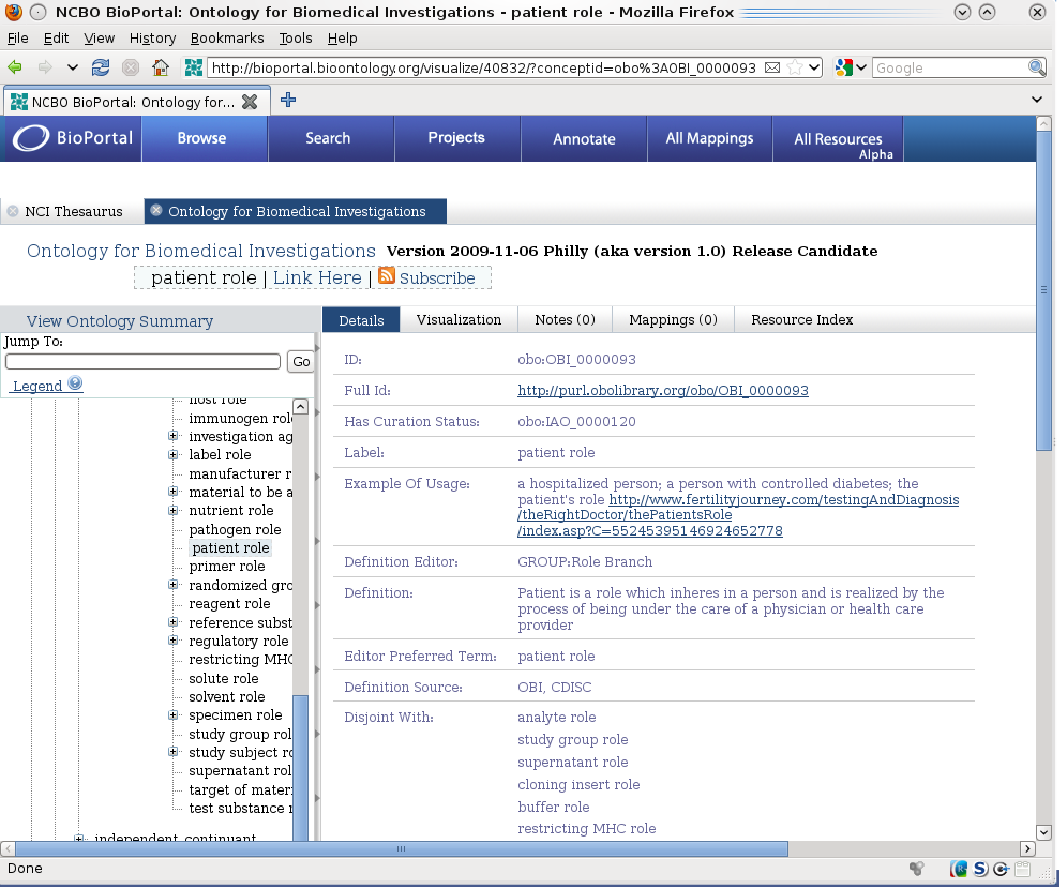Go to the Firefox home page icon

click(160, 68)
